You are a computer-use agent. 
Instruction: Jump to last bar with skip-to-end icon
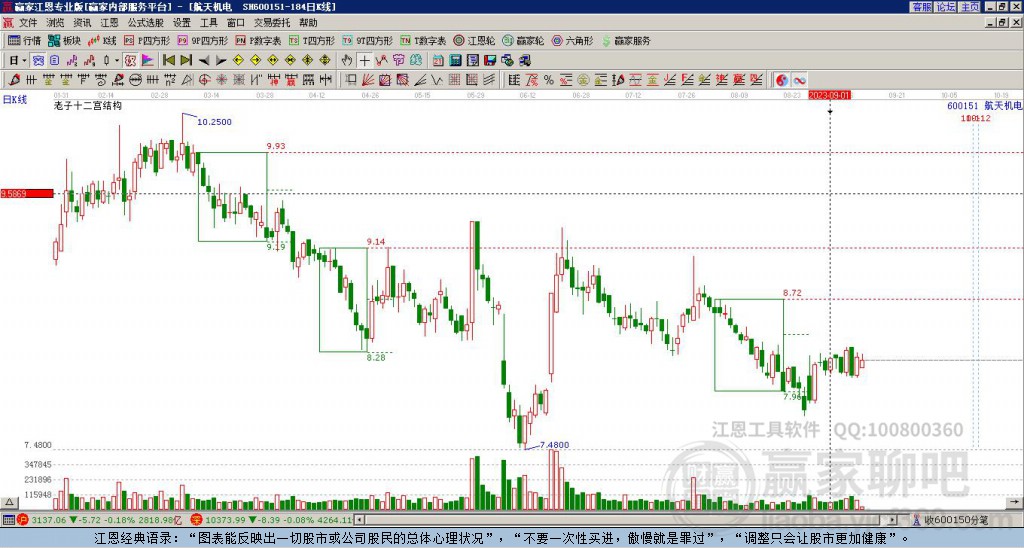[186, 60]
